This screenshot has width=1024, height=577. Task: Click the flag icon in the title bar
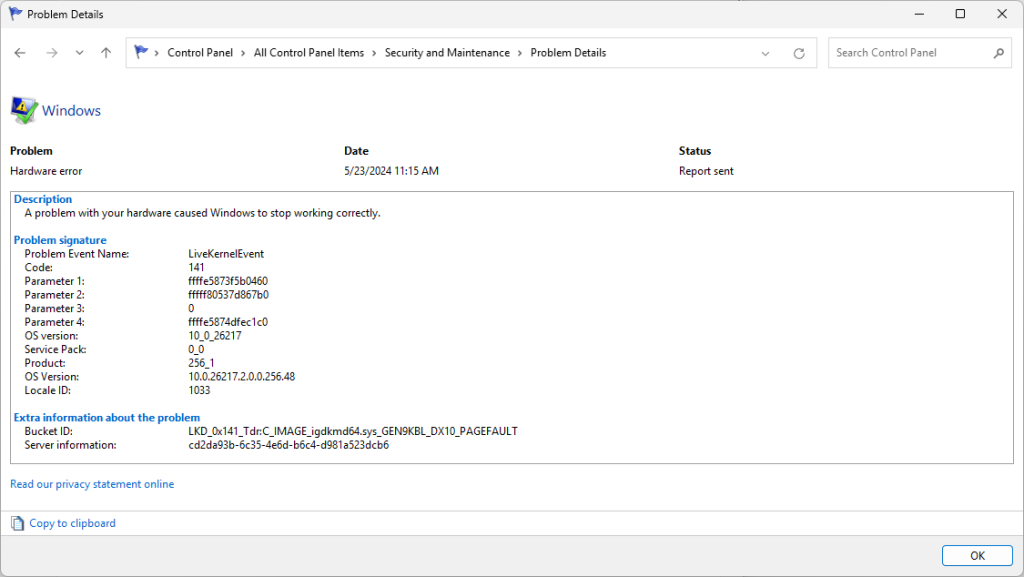(x=14, y=14)
